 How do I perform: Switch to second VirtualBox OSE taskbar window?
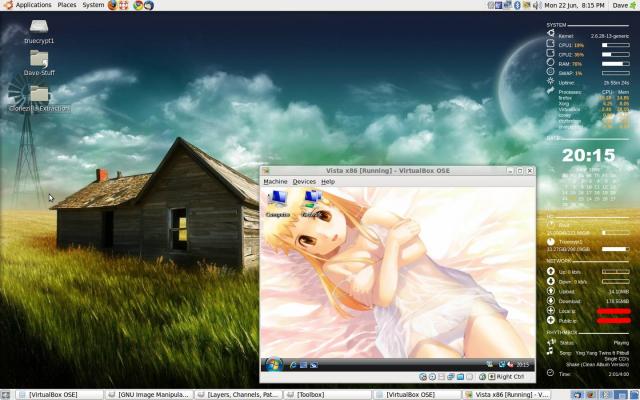(x=416, y=395)
